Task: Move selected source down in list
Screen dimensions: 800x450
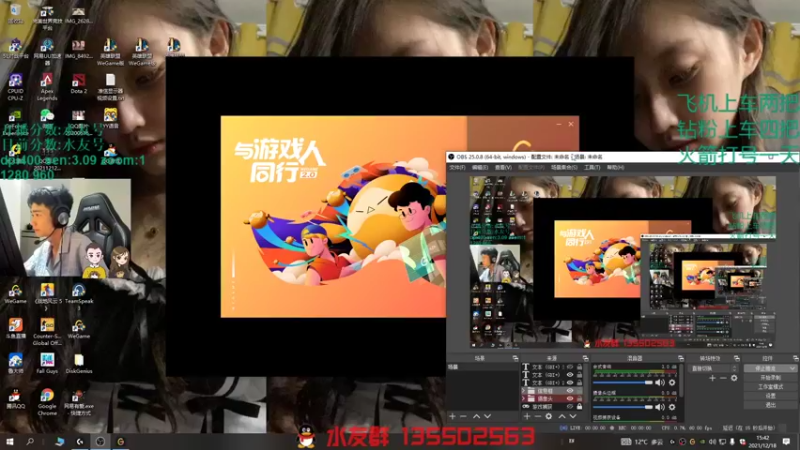Action: pyautogui.click(x=573, y=416)
